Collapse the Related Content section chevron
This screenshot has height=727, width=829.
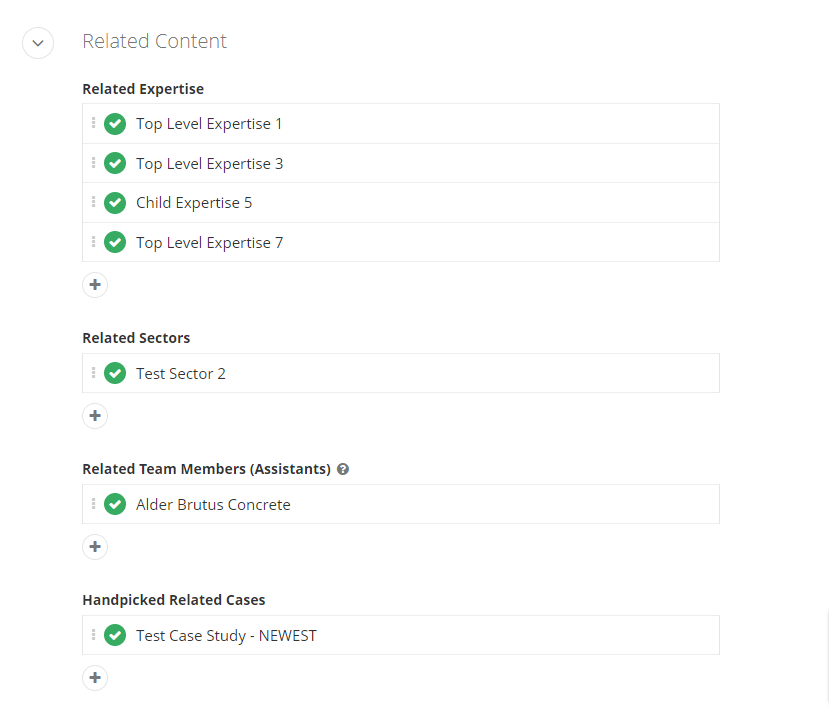click(x=38, y=43)
